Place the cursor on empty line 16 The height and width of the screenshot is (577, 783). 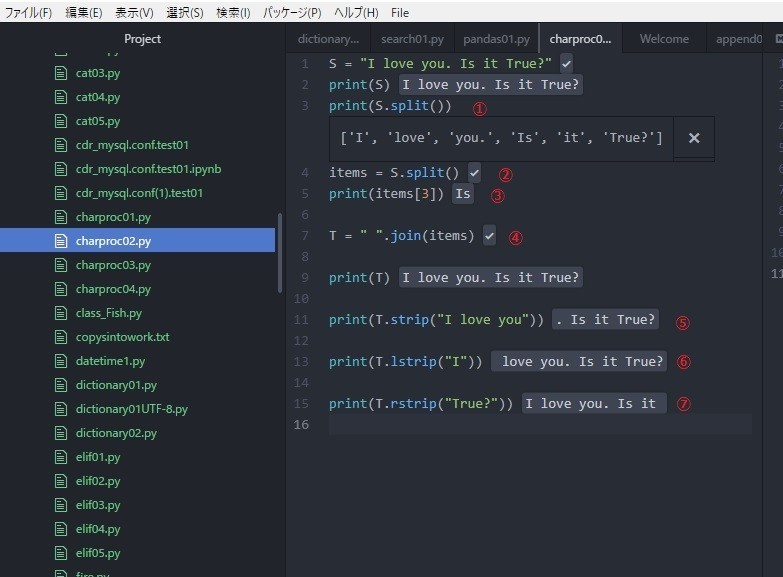[x=540, y=425]
